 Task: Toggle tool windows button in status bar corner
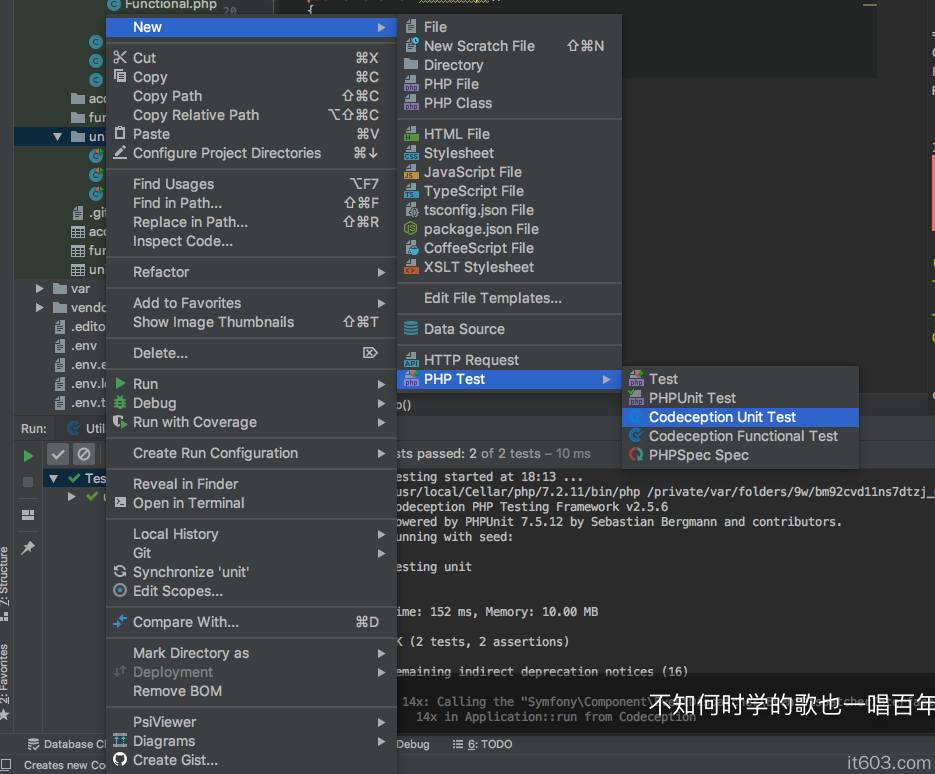pyautogui.click(x=8, y=765)
